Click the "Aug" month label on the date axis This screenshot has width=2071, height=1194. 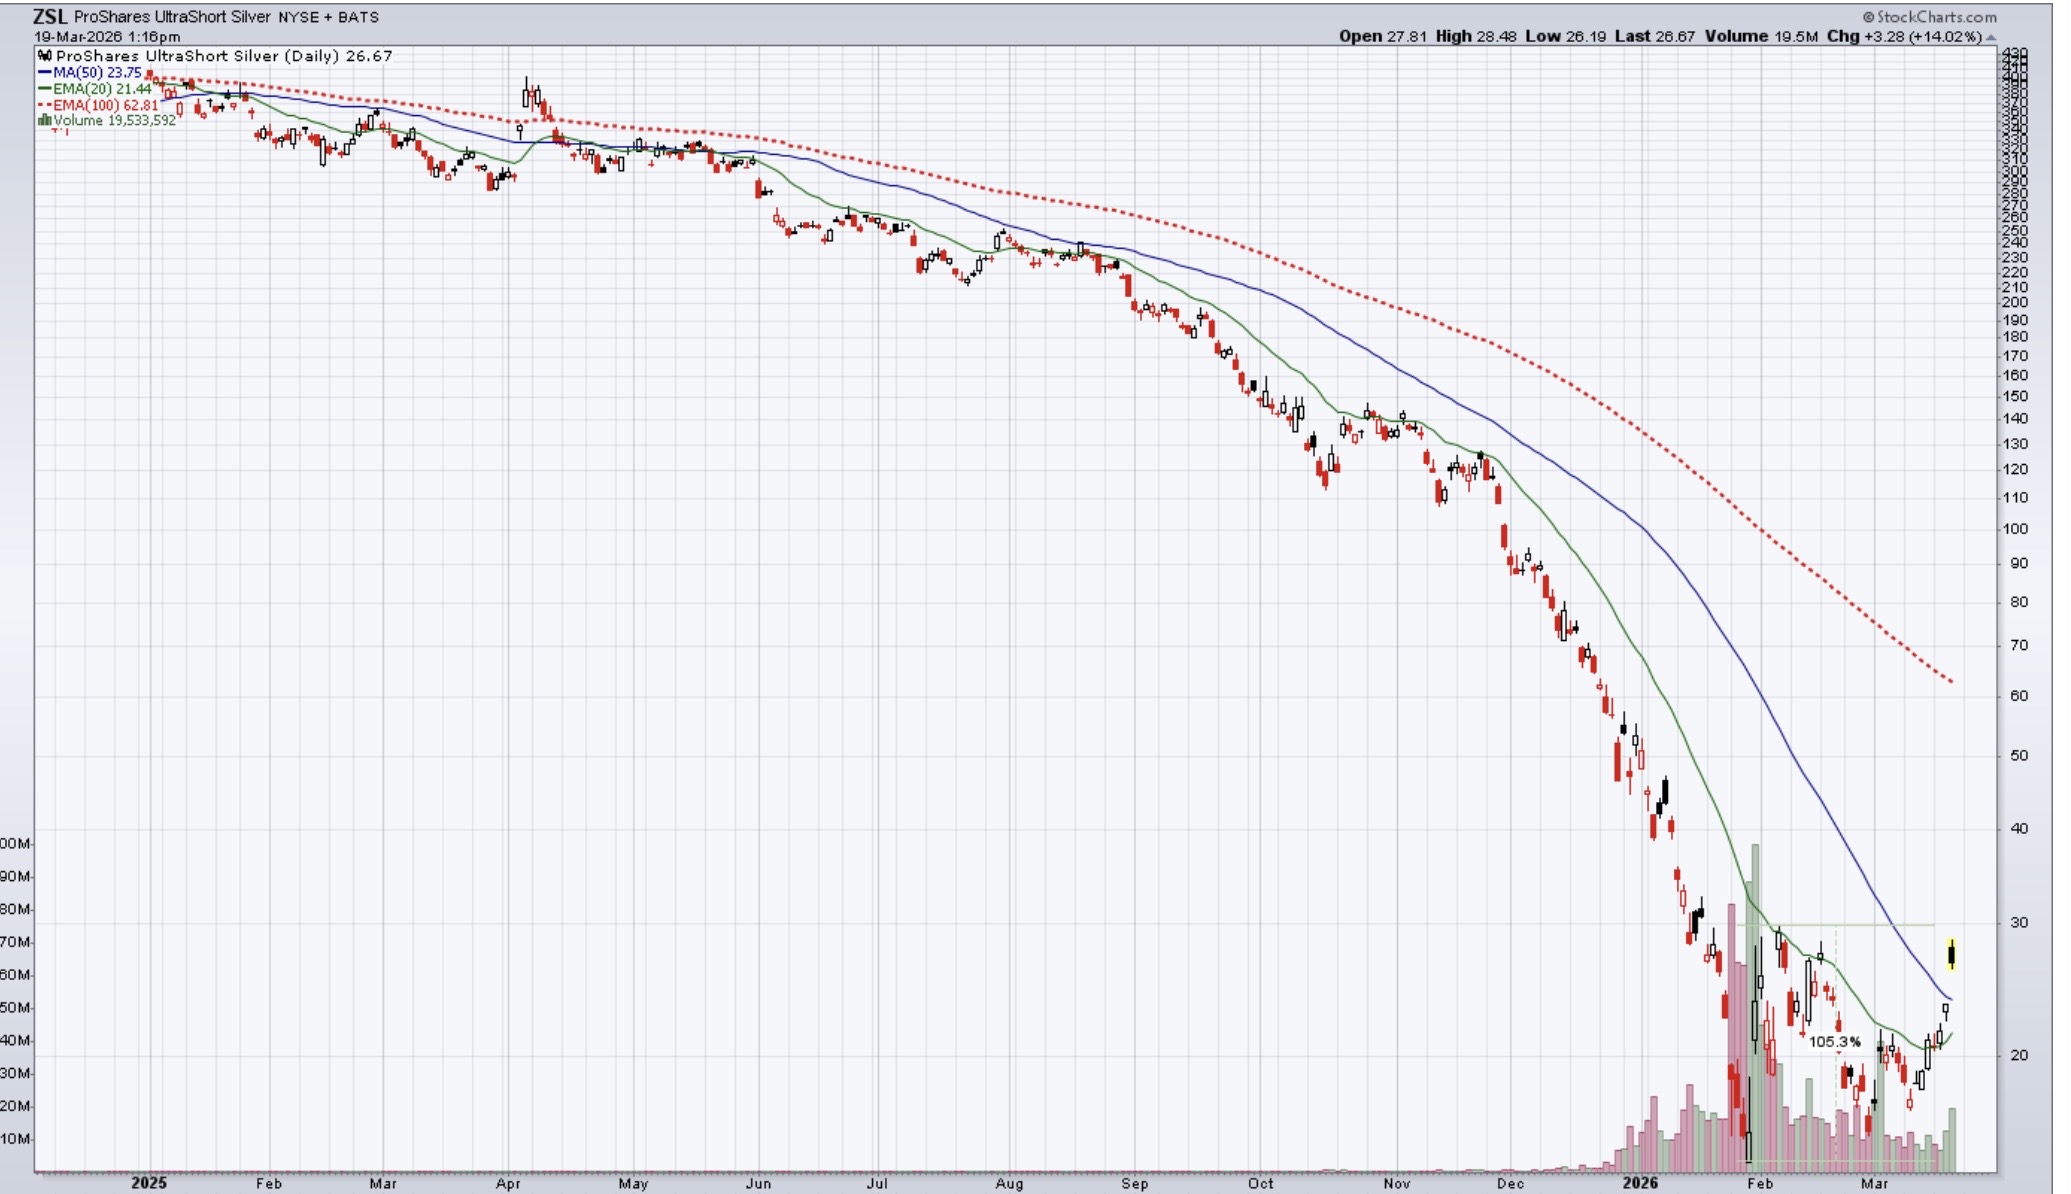[x=1009, y=1183]
